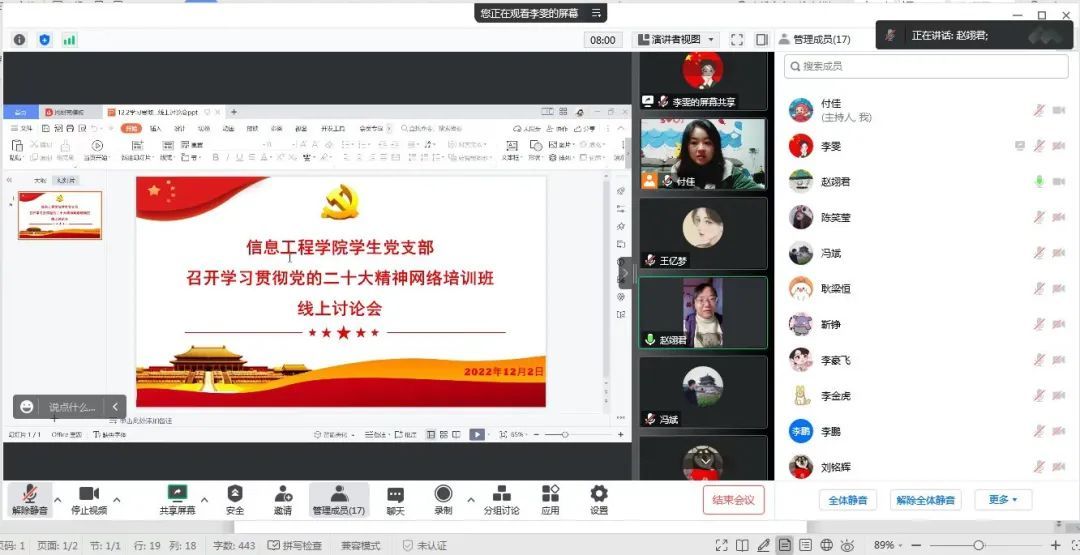Open the 安全 security shield icon

pos(235,494)
